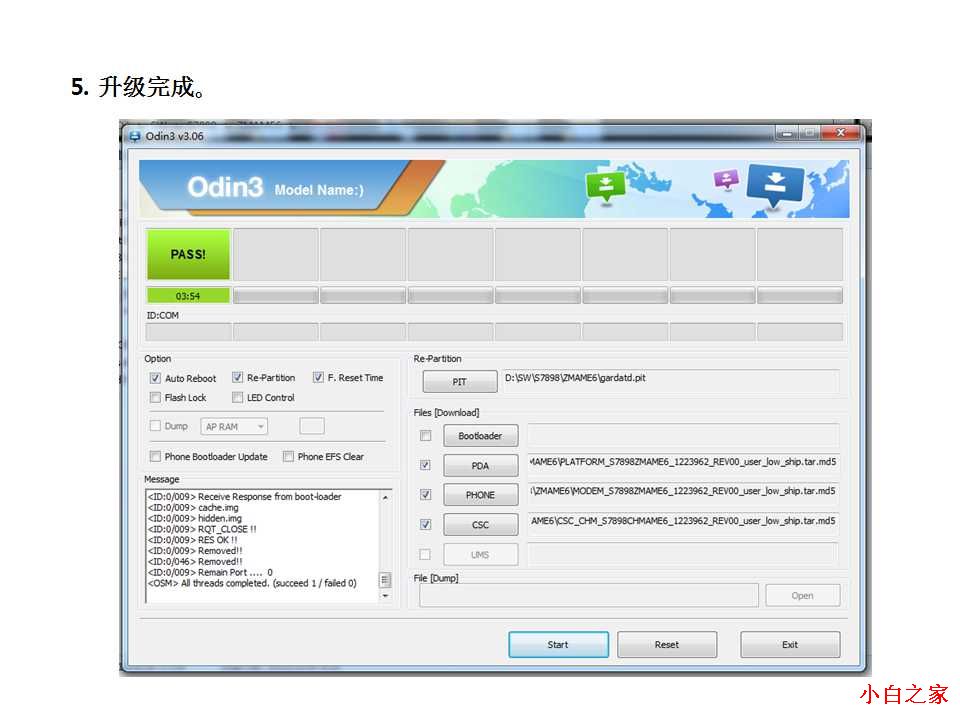Image resolution: width=960 pixels, height=720 pixels.
Task: Uncheck the Re-Partition option
Action: pyautogui.click(x=238, y=378)
